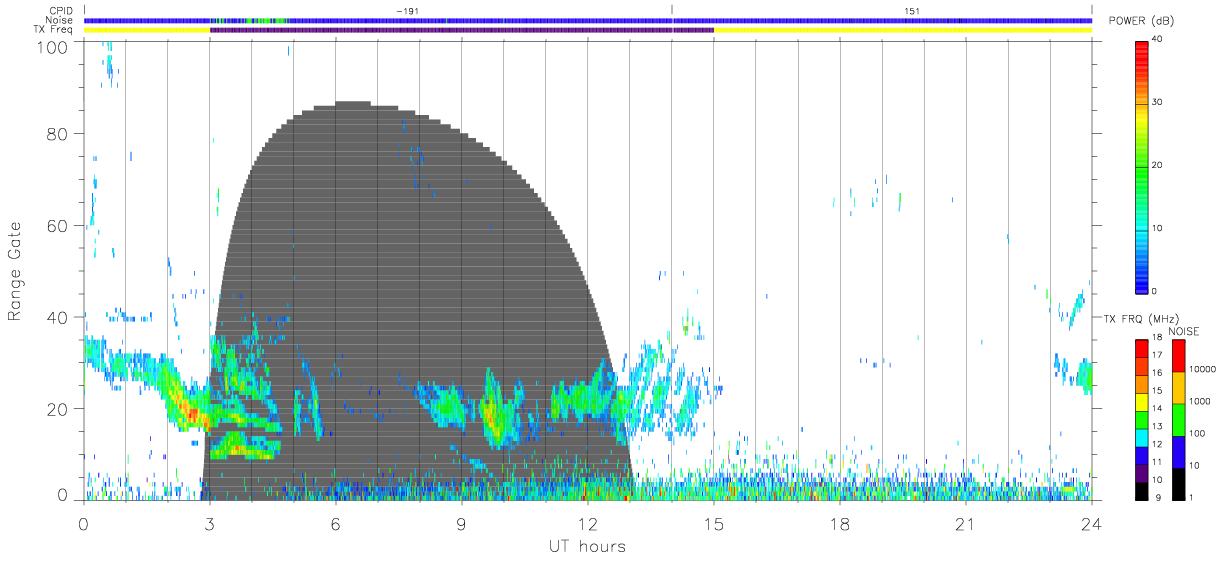Click Range Gate axis tick 60
This screenshot has width=1228, height=567.
[58, 226]
